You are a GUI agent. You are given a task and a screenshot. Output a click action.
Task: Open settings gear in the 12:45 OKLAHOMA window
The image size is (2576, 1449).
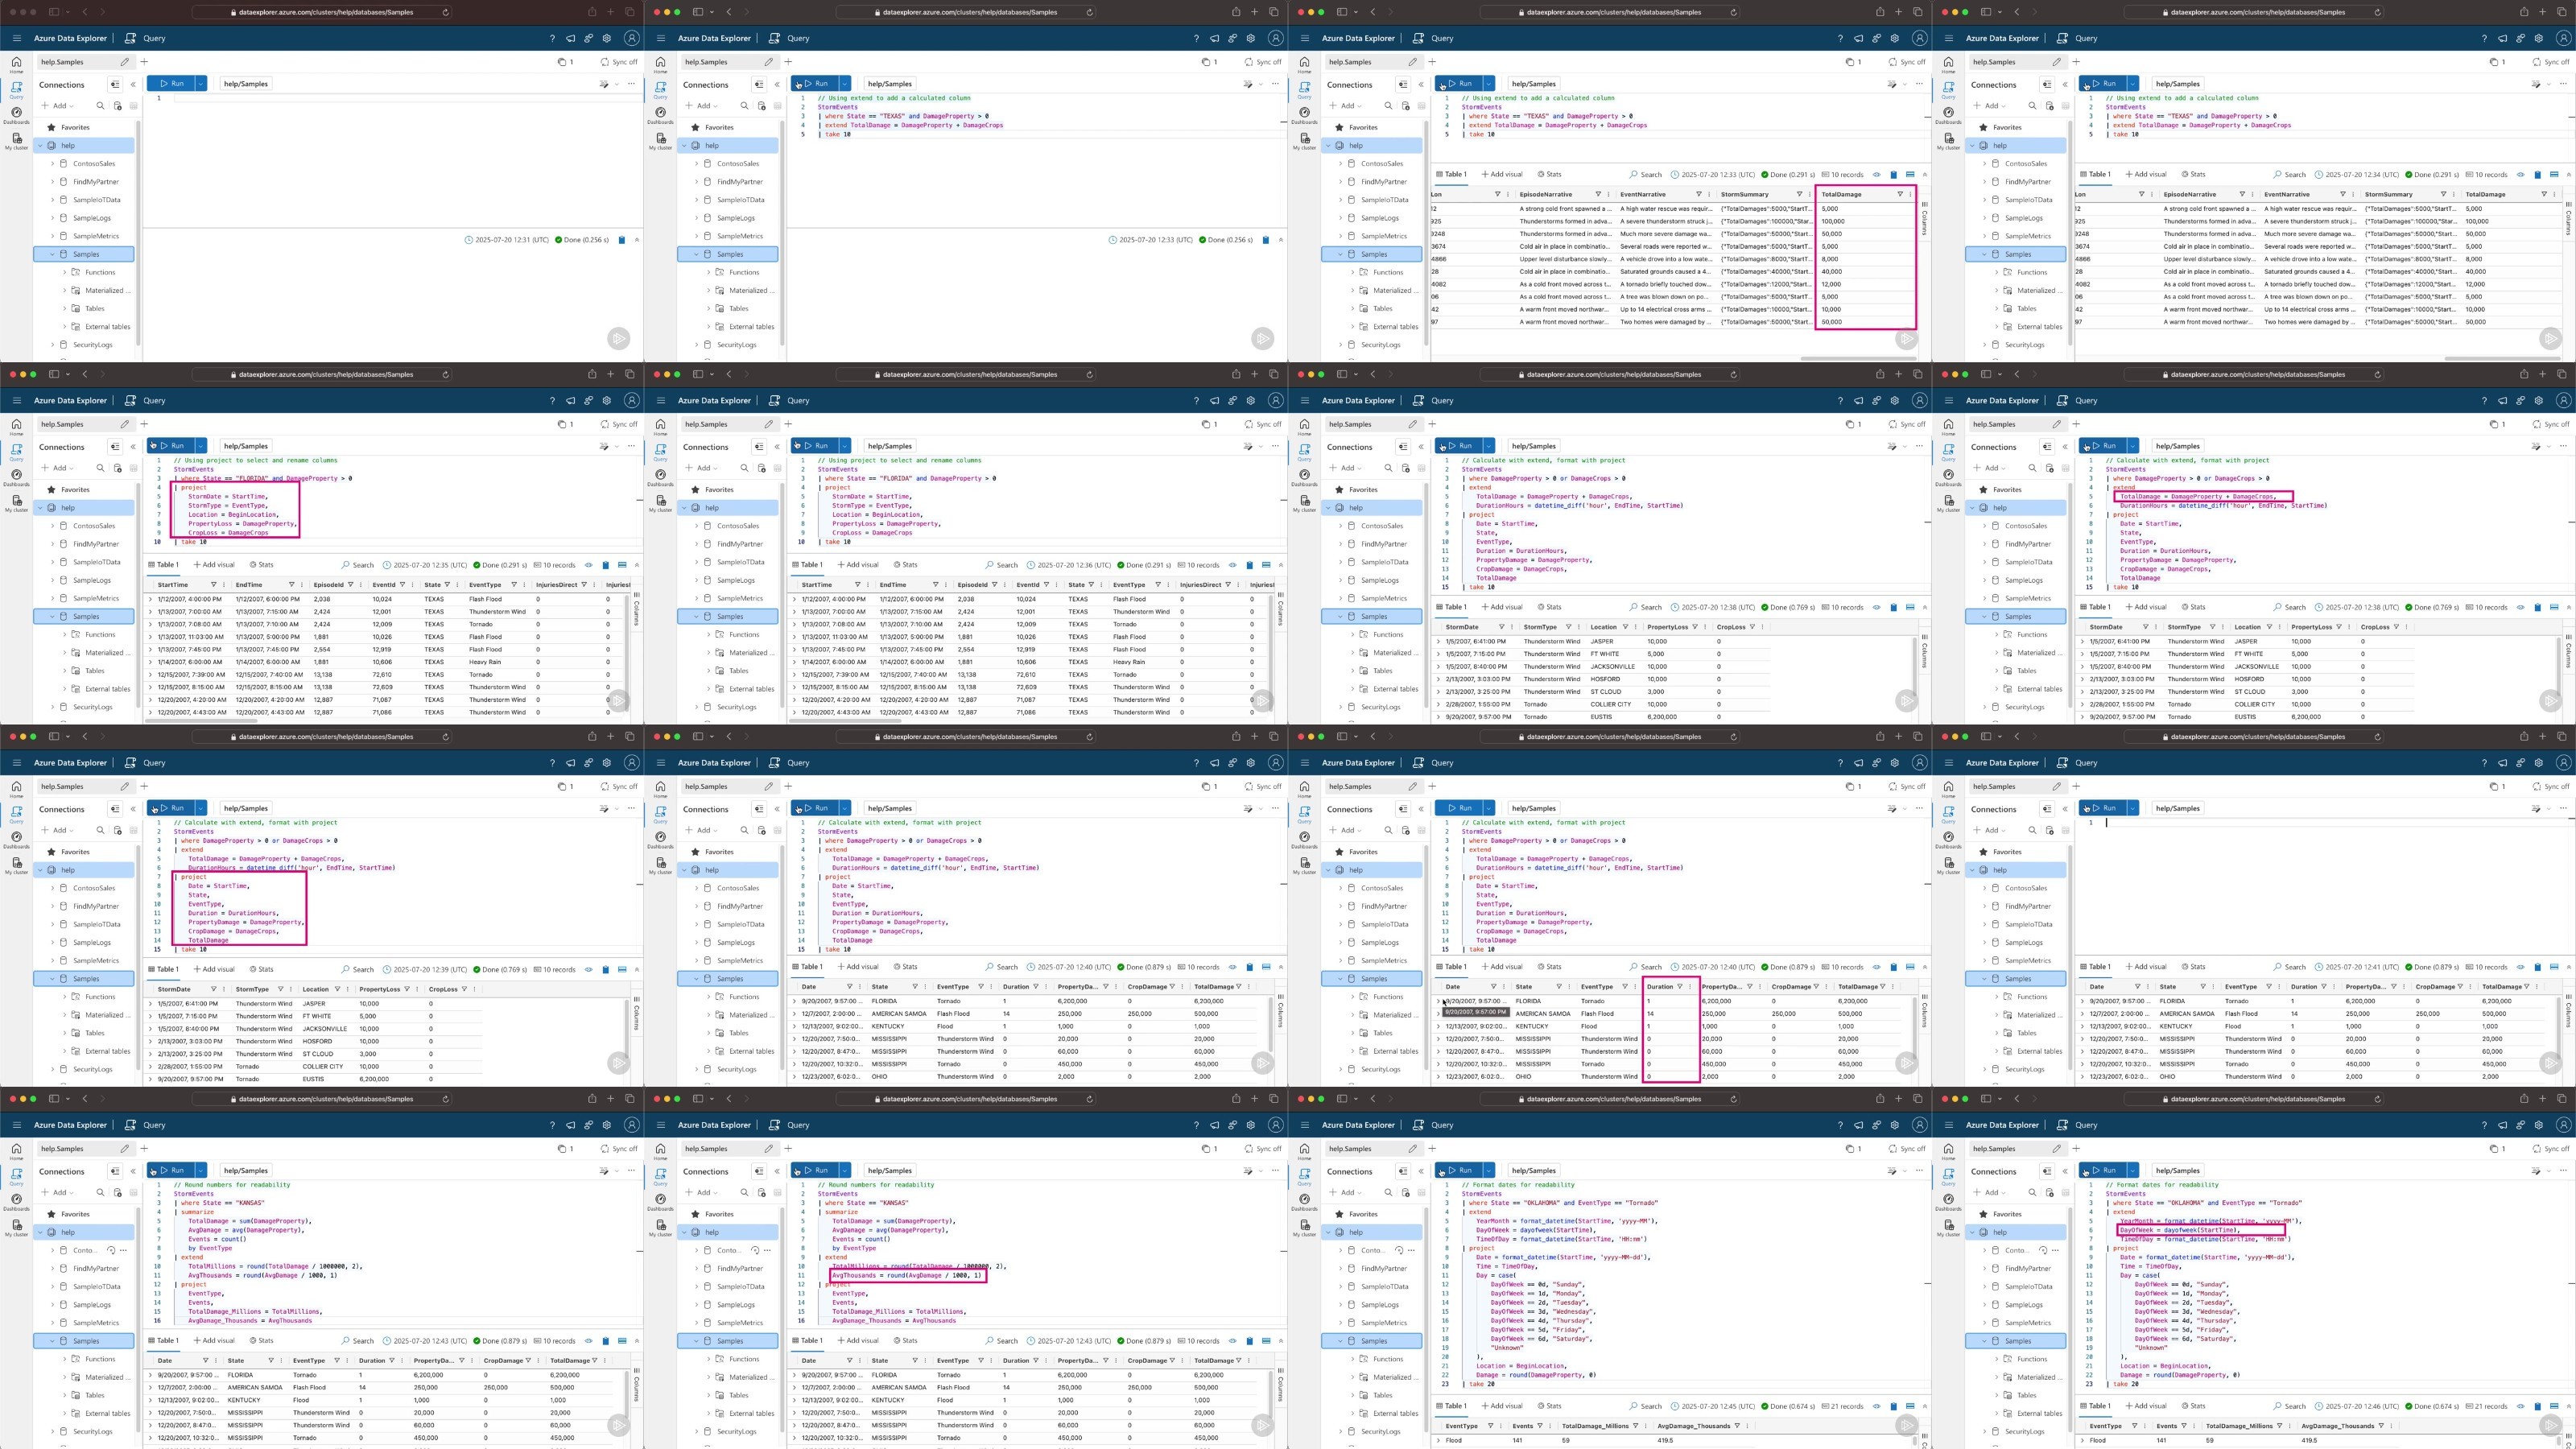(x=1895, y=1125)
